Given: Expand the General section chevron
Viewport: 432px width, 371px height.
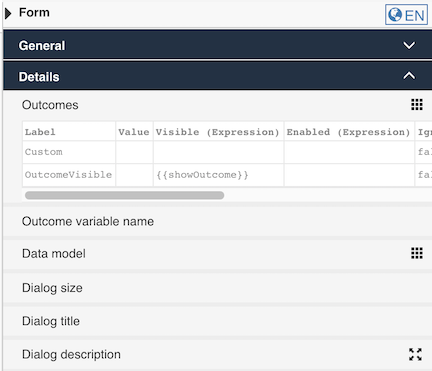Looking at the screenshot, I should pyautogui.click(x=409, y=45).
